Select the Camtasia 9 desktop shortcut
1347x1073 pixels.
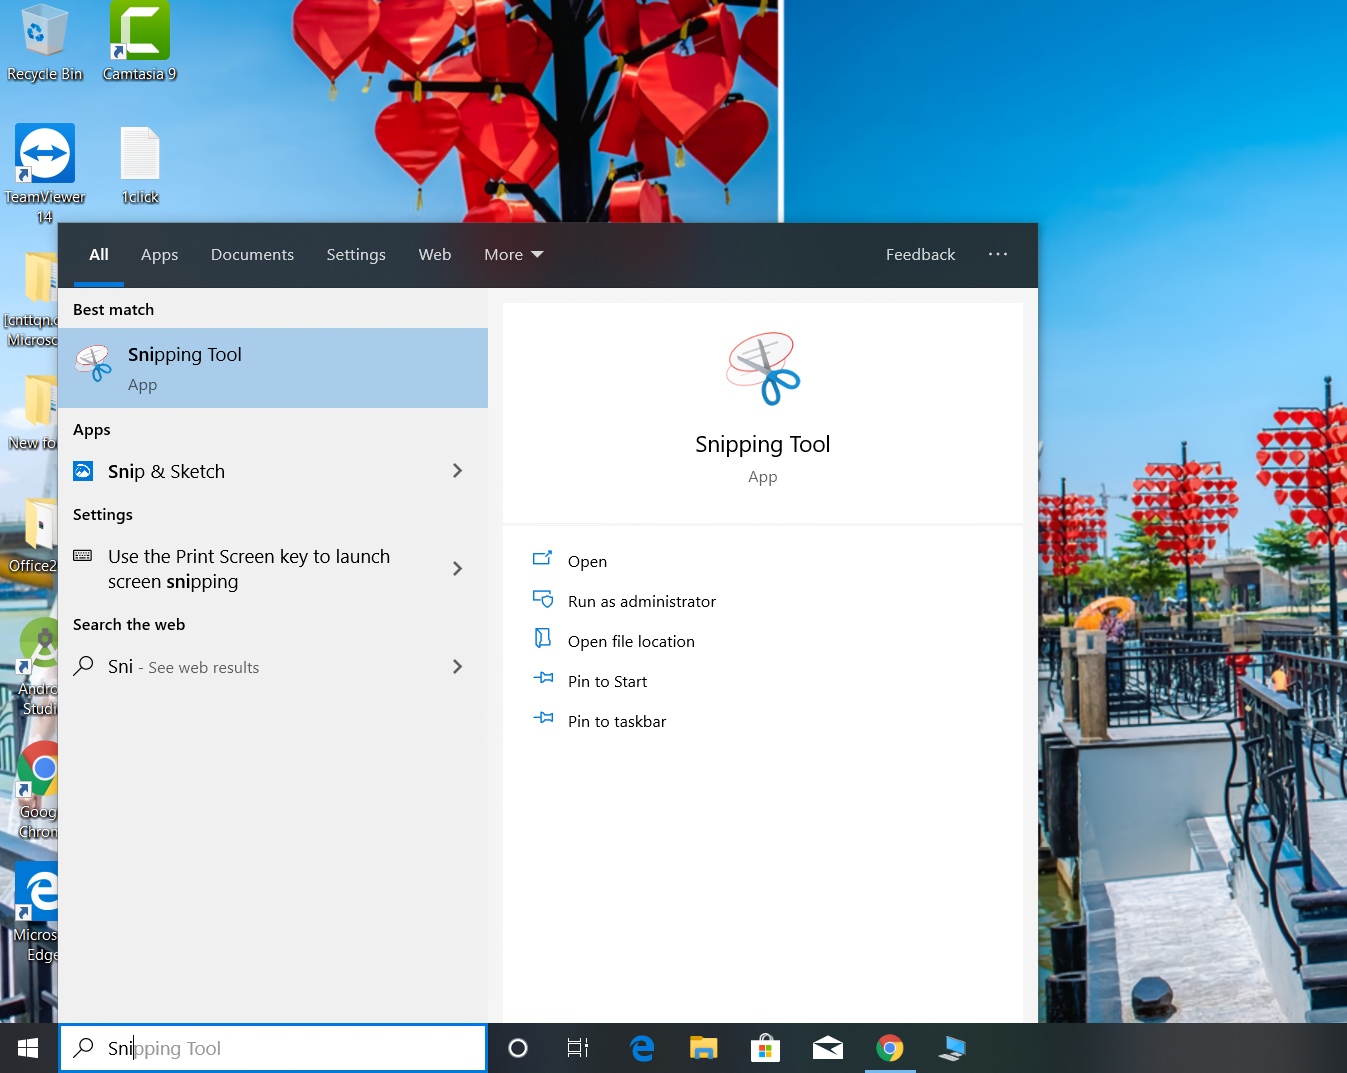click(x=140, y=42)
